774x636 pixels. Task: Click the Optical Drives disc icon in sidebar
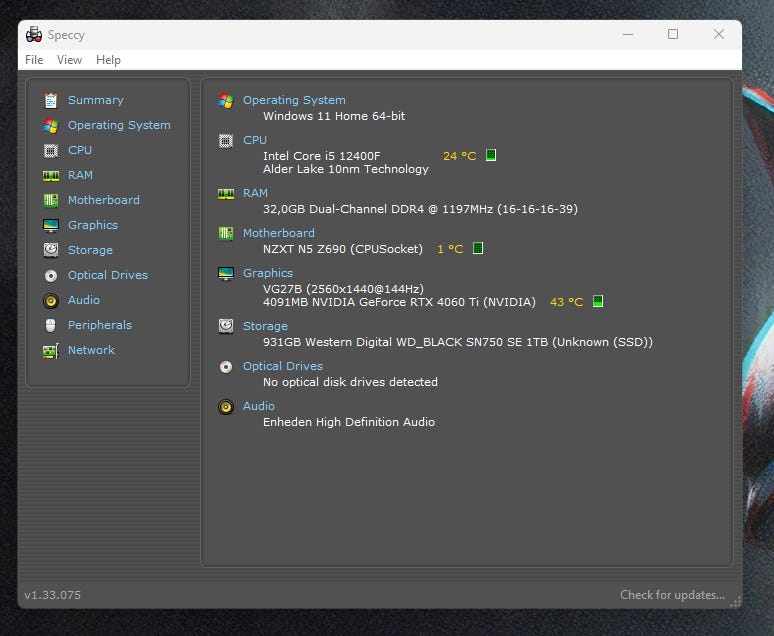50,275
